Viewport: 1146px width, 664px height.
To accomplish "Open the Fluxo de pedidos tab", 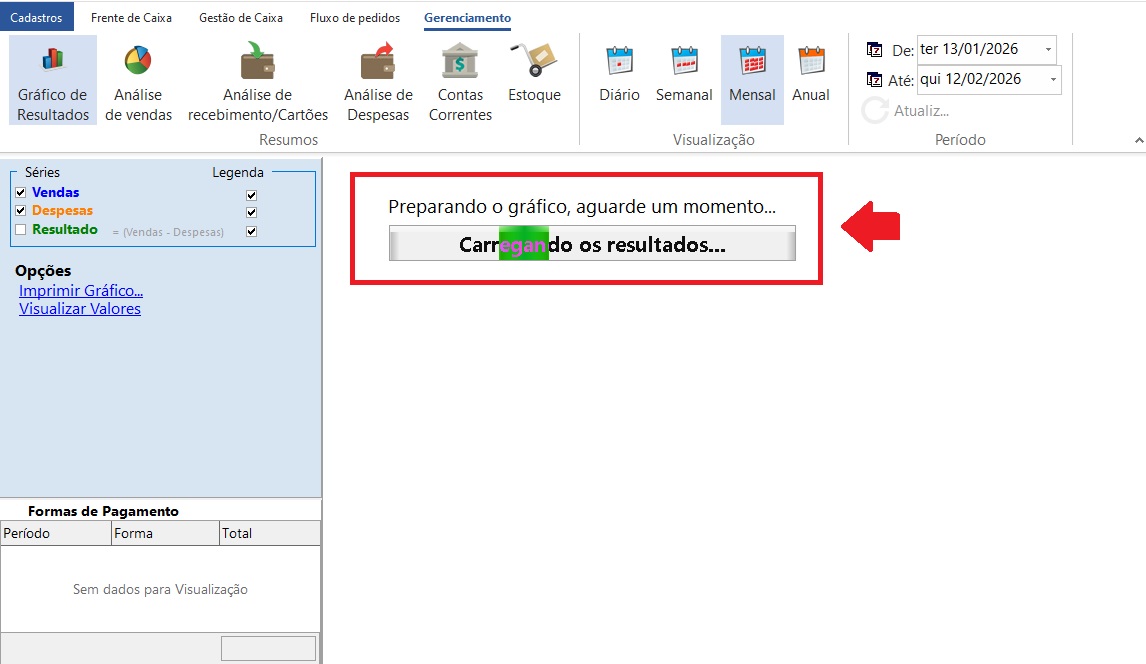I will 355,18.
